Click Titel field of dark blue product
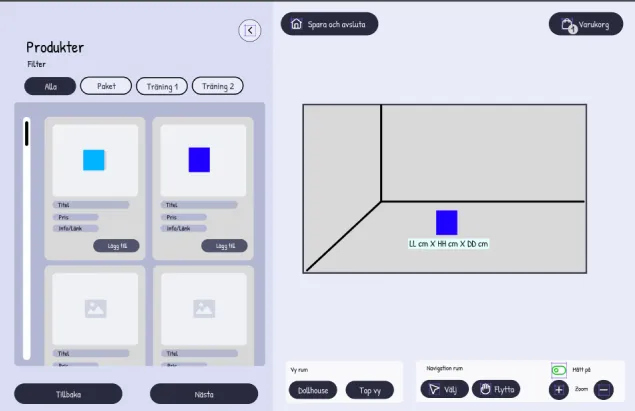 point(199,205)
